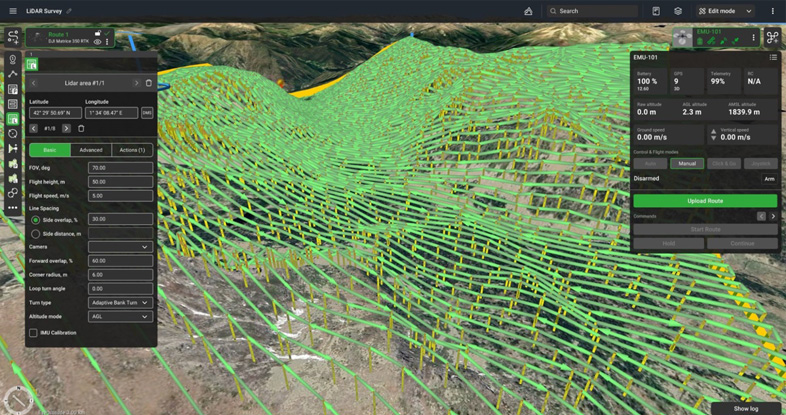Toggle Route 1 visibility eye icon

pos(98,42)
